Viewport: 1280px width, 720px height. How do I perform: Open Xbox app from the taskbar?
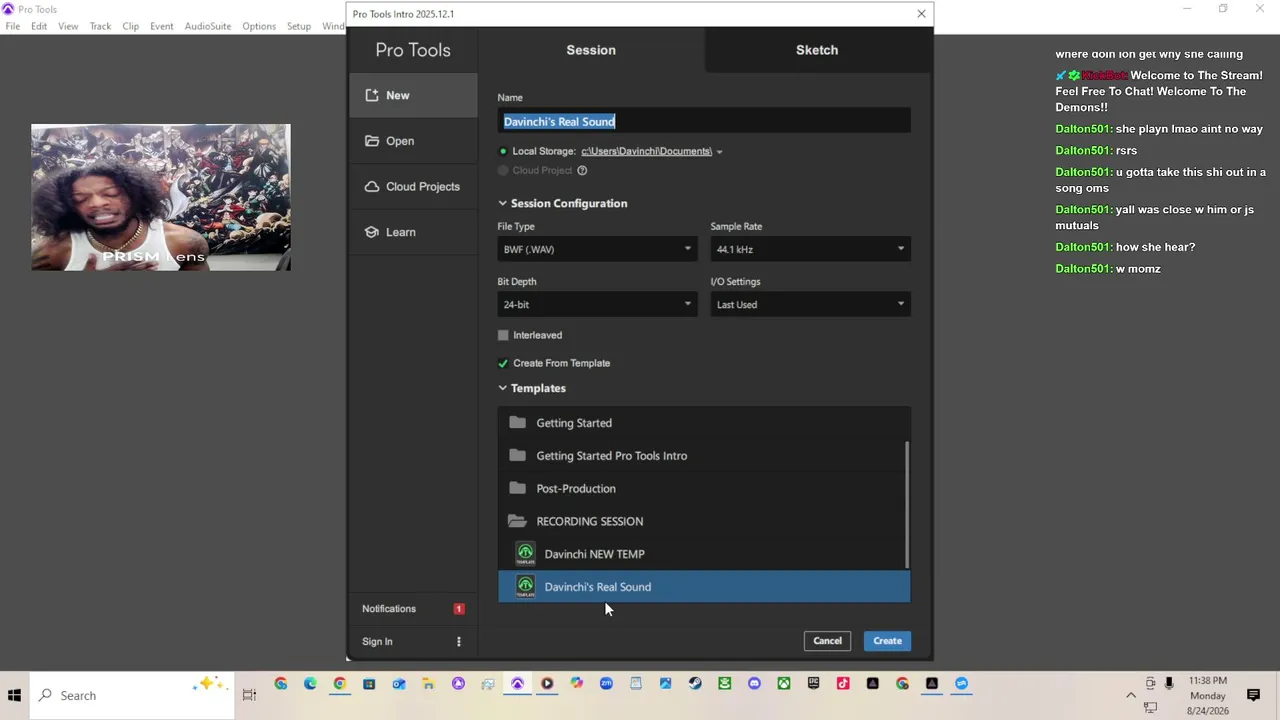pos(784,684)
